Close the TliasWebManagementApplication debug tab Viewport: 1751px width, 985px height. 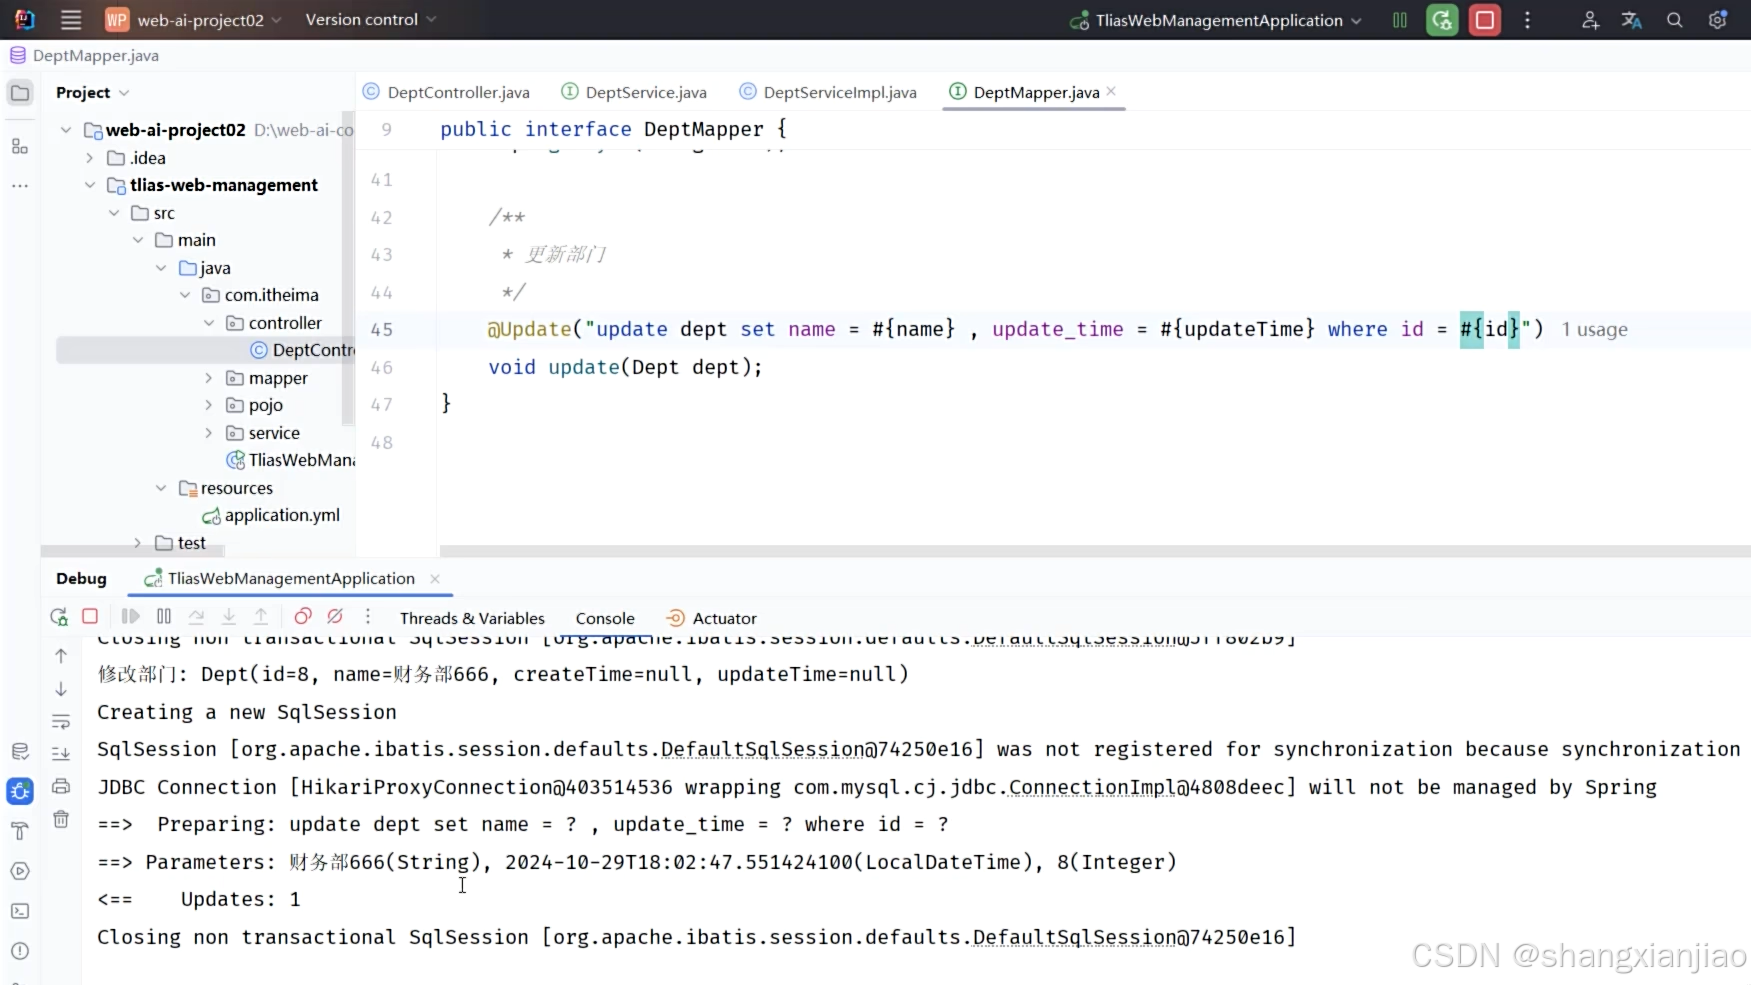(x=435, y=578)
